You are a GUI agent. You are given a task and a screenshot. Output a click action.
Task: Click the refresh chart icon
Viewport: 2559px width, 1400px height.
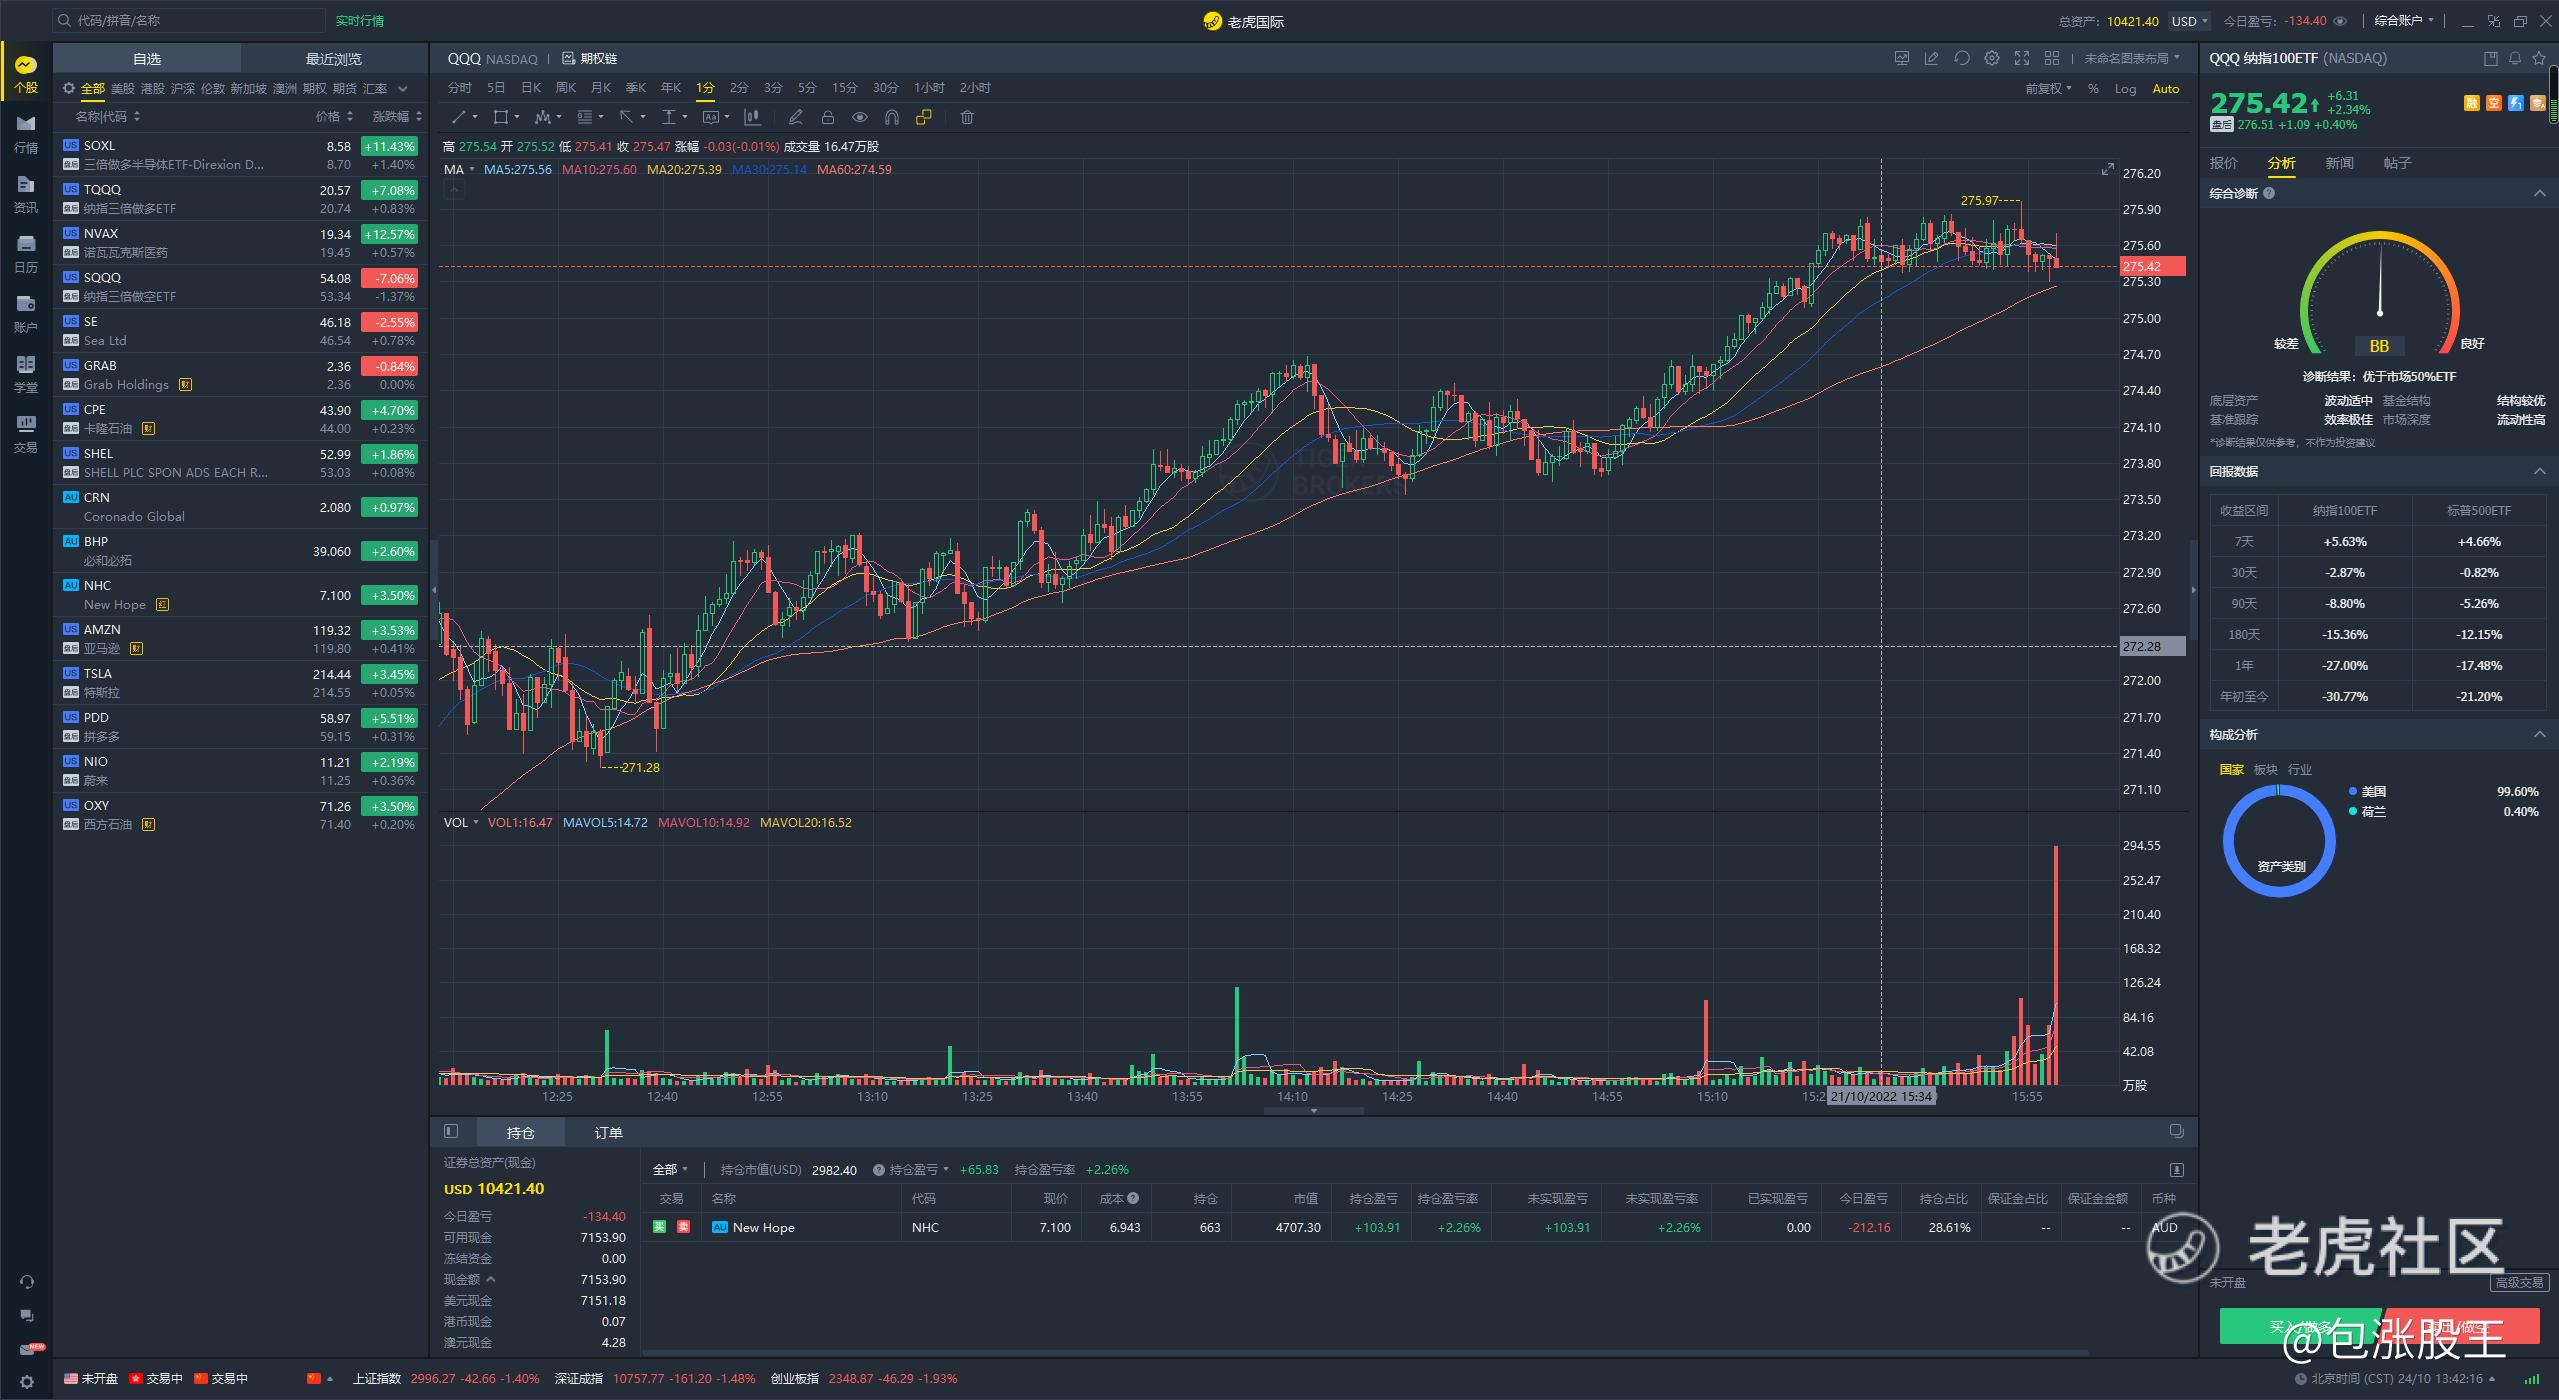pos(1961,59)
